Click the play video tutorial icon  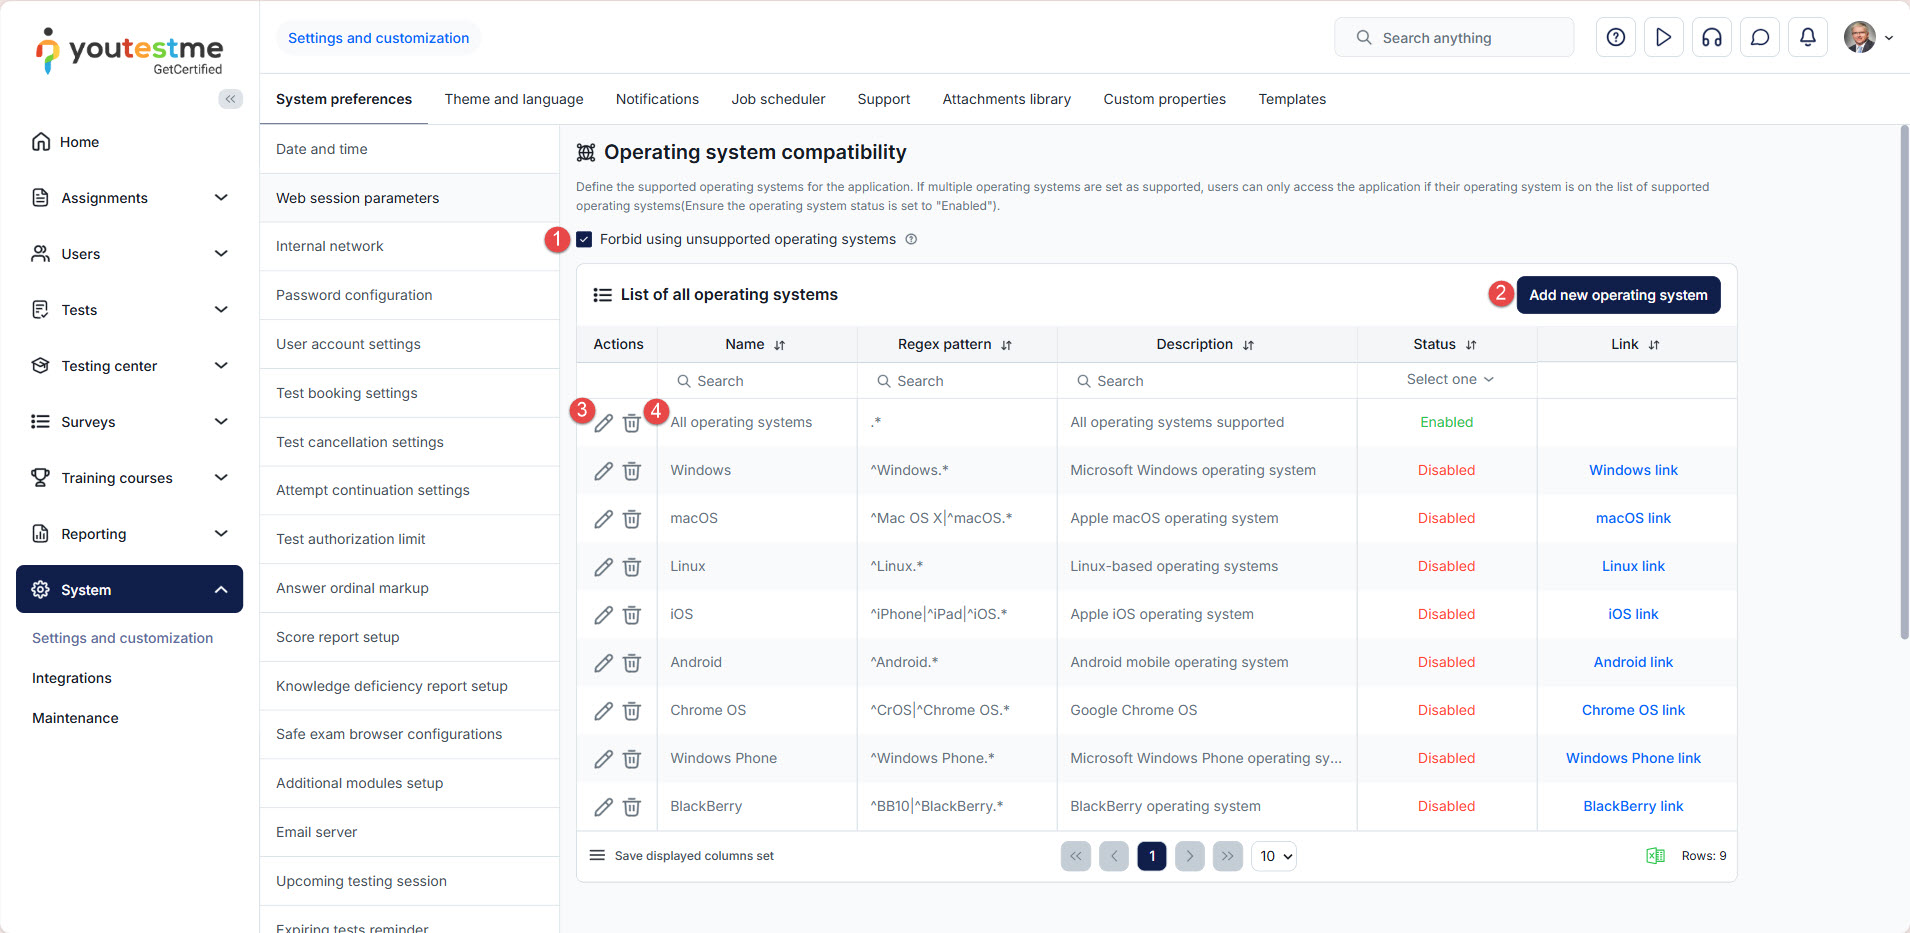1664,38
